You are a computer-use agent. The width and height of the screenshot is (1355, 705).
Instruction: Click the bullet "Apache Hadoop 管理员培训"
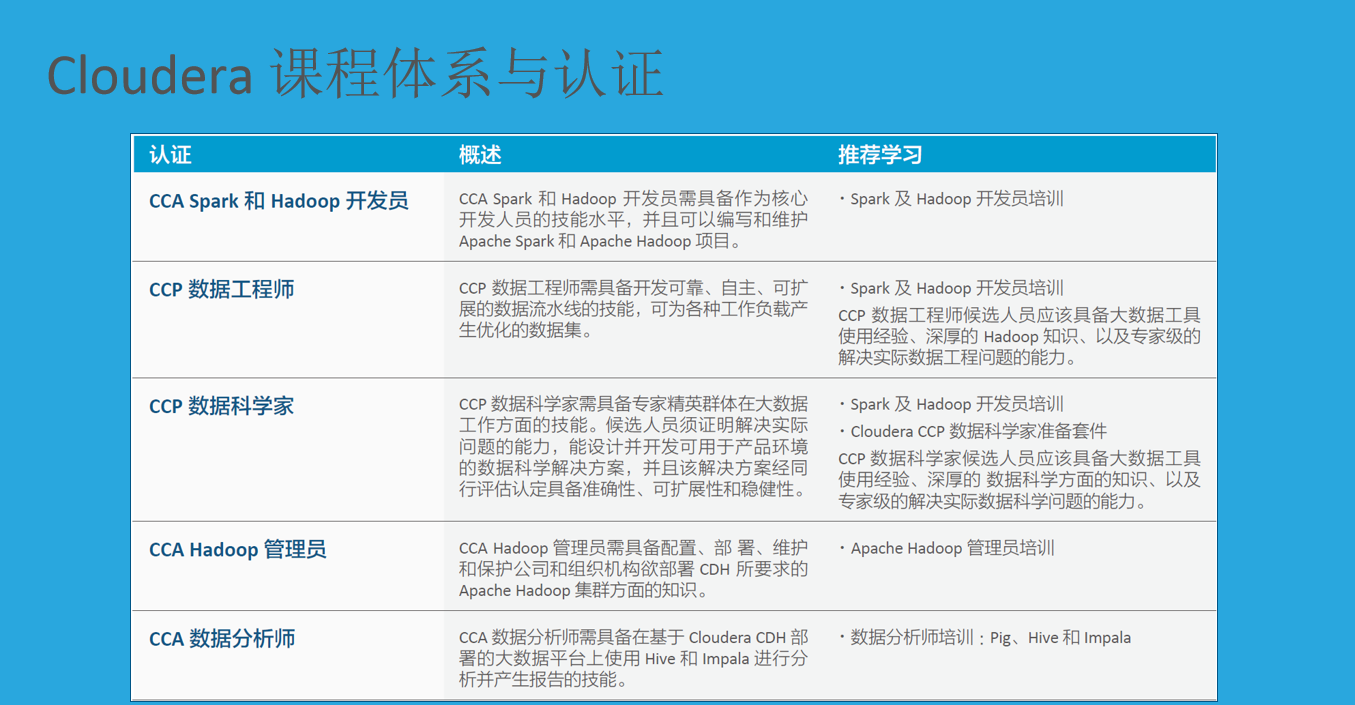947,548
